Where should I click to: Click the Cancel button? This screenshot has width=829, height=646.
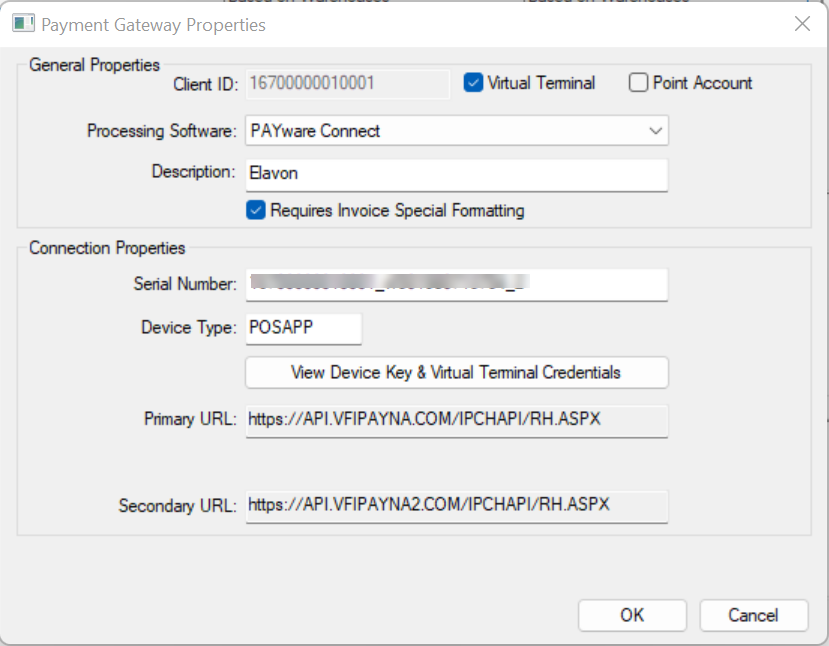[x=753, y=615]
